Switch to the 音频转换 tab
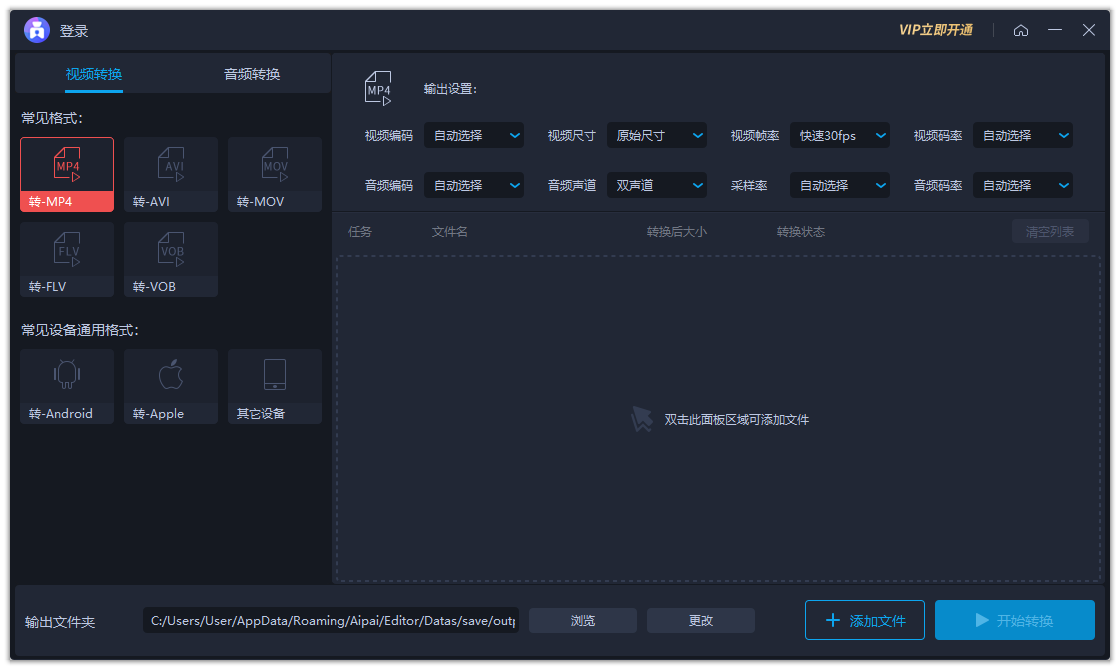This screenshot has height=670, width=1120. (x=251, y=74)
